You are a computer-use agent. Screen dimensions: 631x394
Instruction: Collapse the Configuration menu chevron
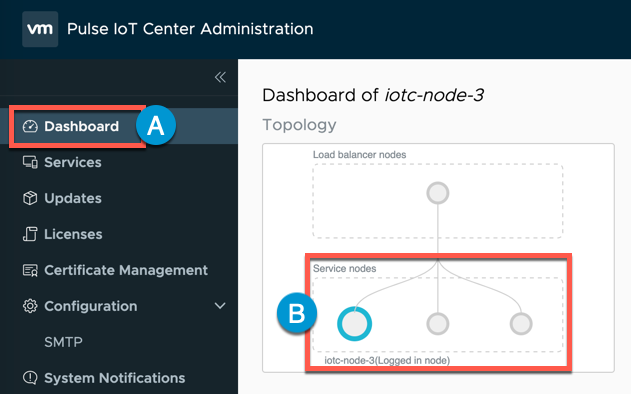click(220, 306)
